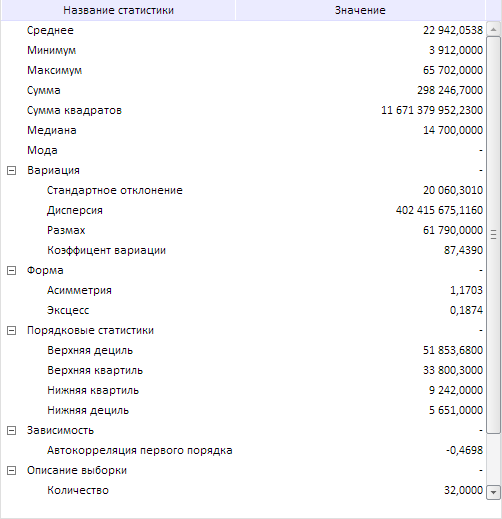Select the Дисперсия row

[243, 210]
